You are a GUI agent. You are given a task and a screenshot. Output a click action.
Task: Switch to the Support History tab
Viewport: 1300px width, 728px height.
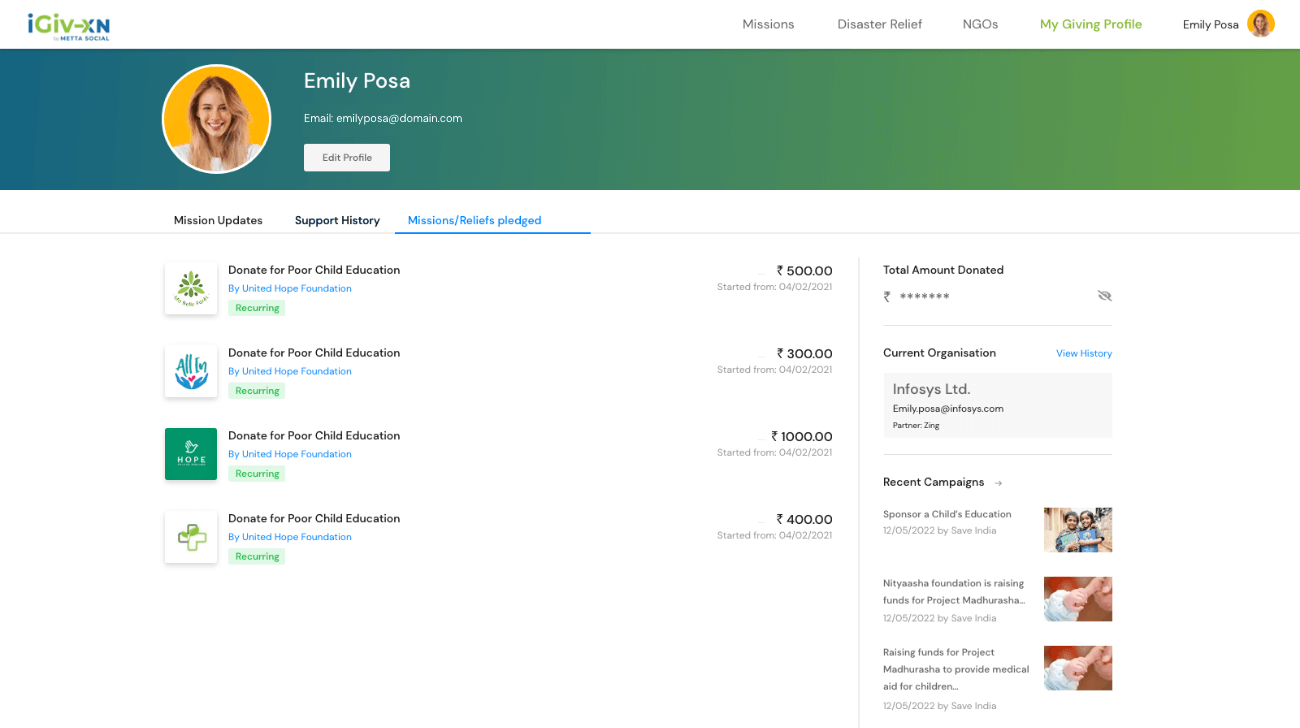pos(337,220)
